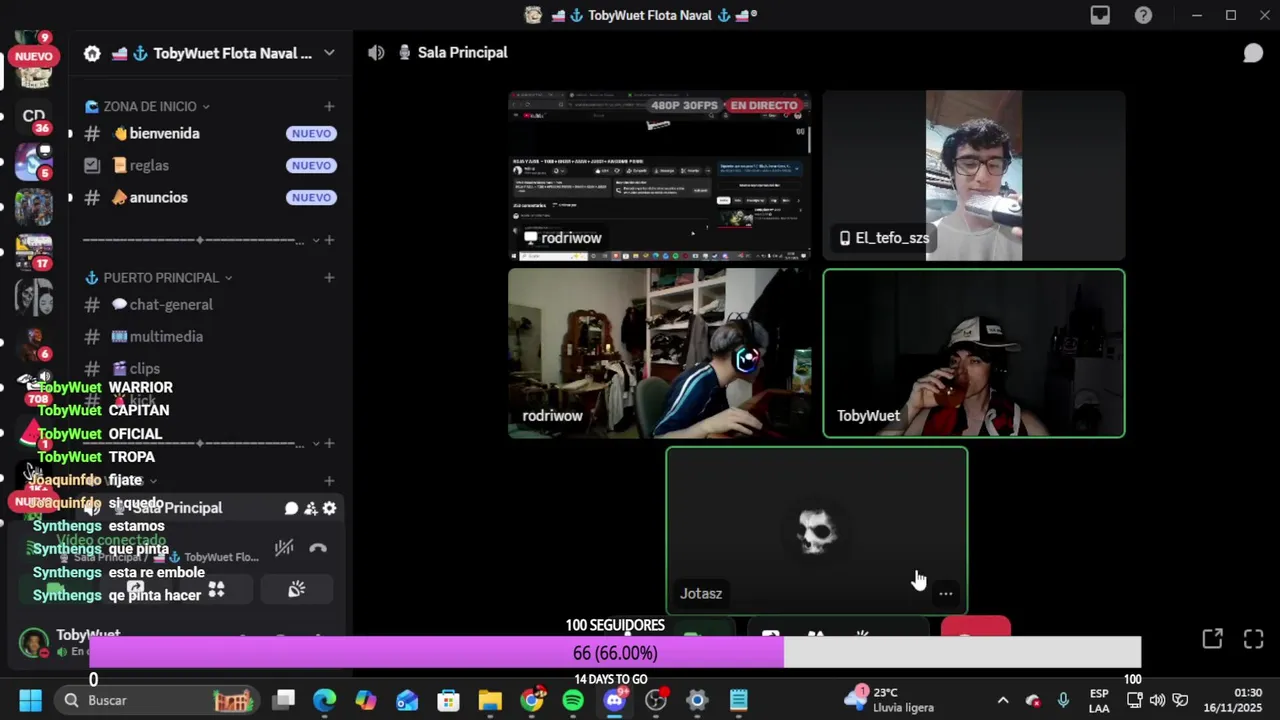
Task: Click the Buscar taskbar search box
Action: click(157, 700)
